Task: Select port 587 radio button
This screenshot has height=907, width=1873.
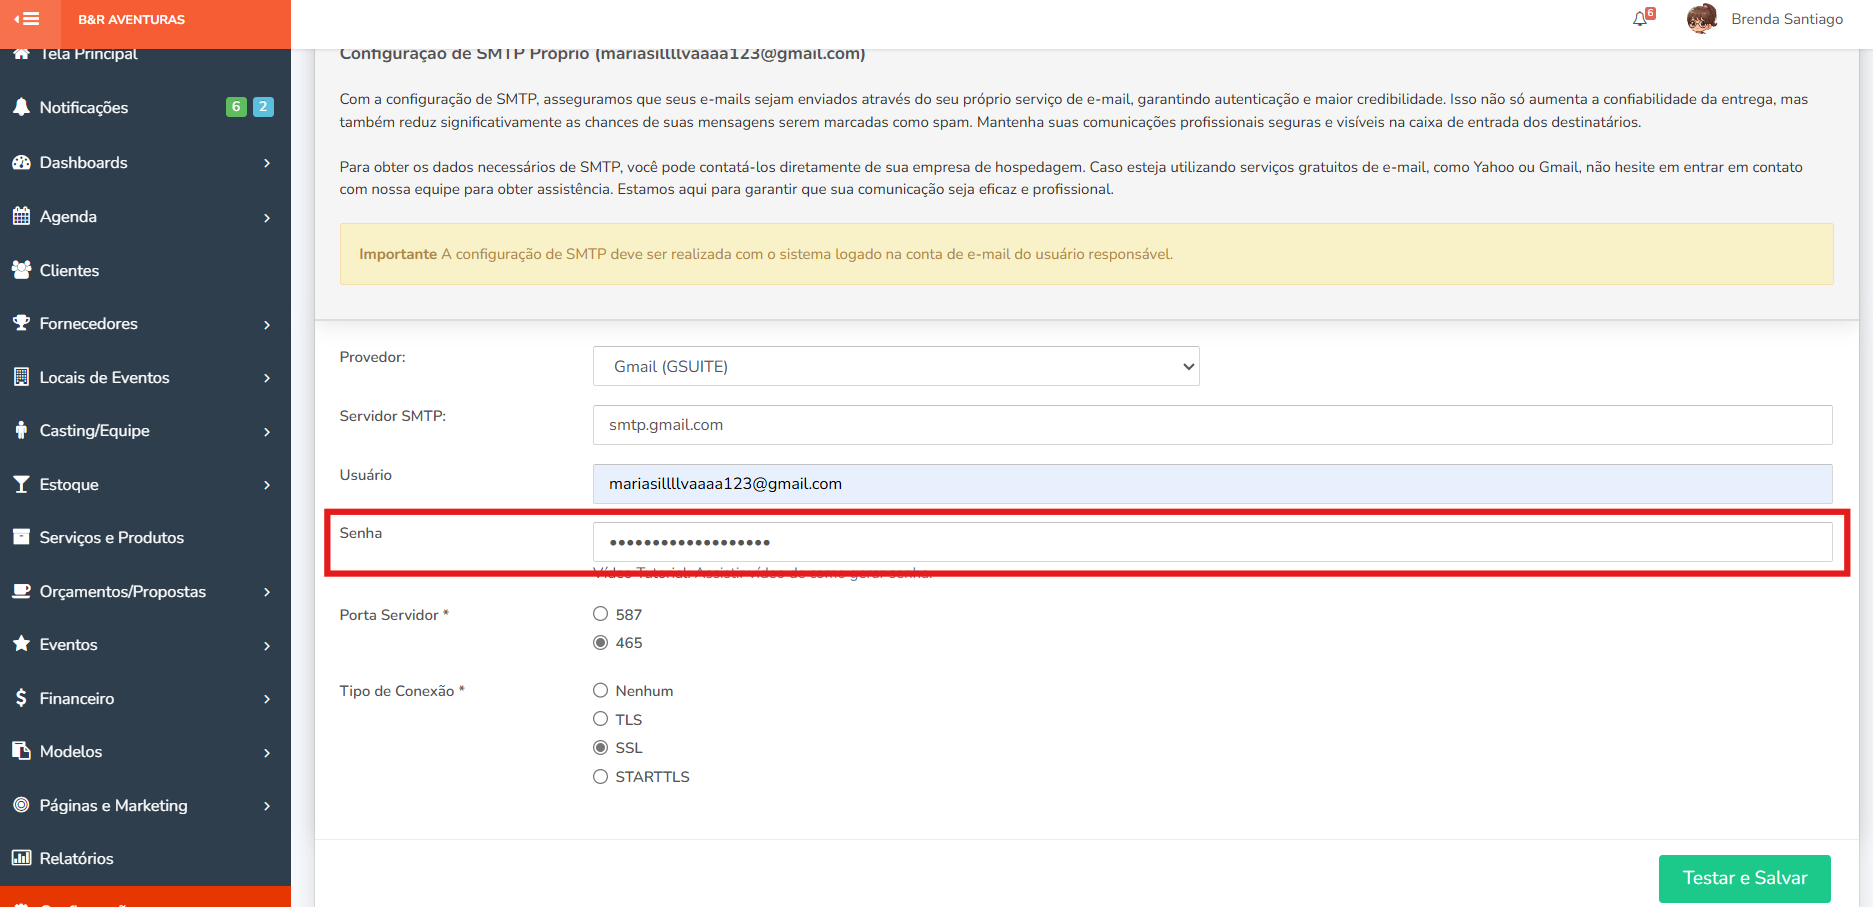Action: click(x=600, y=614)
